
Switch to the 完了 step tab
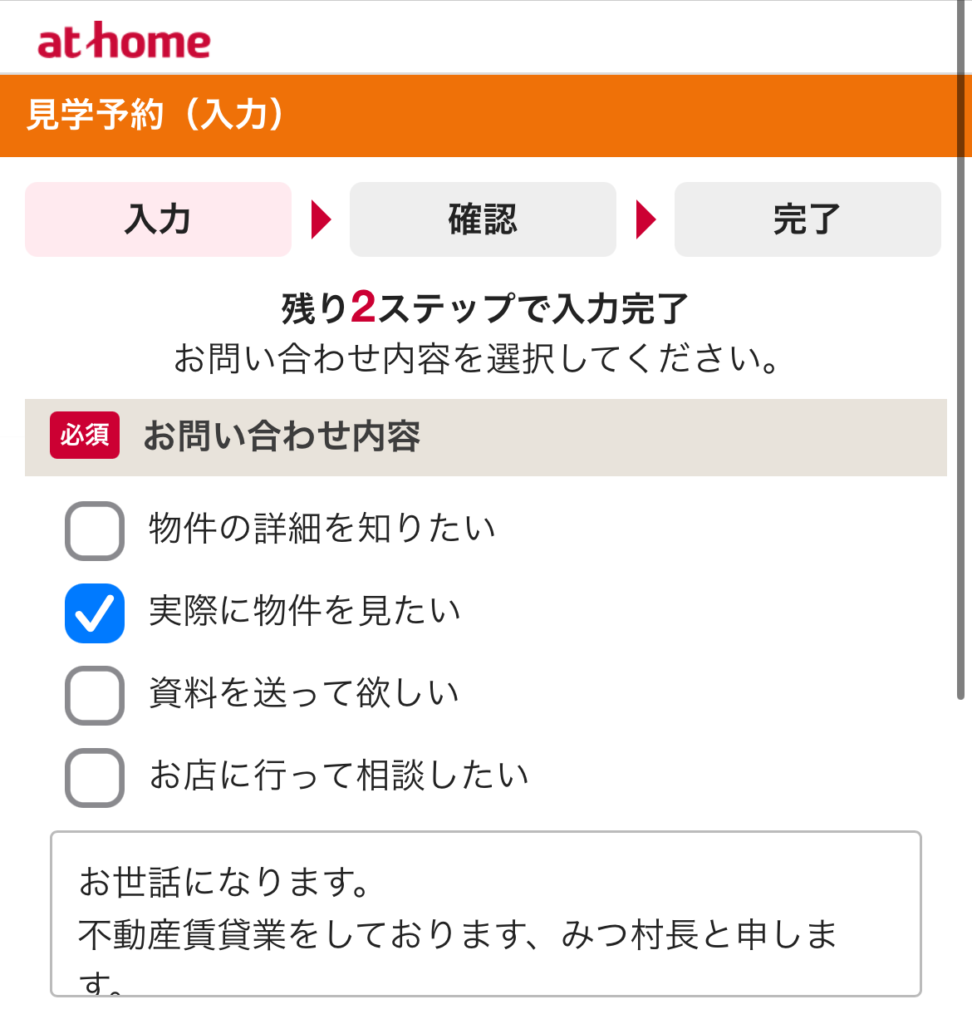coord(807,220)
